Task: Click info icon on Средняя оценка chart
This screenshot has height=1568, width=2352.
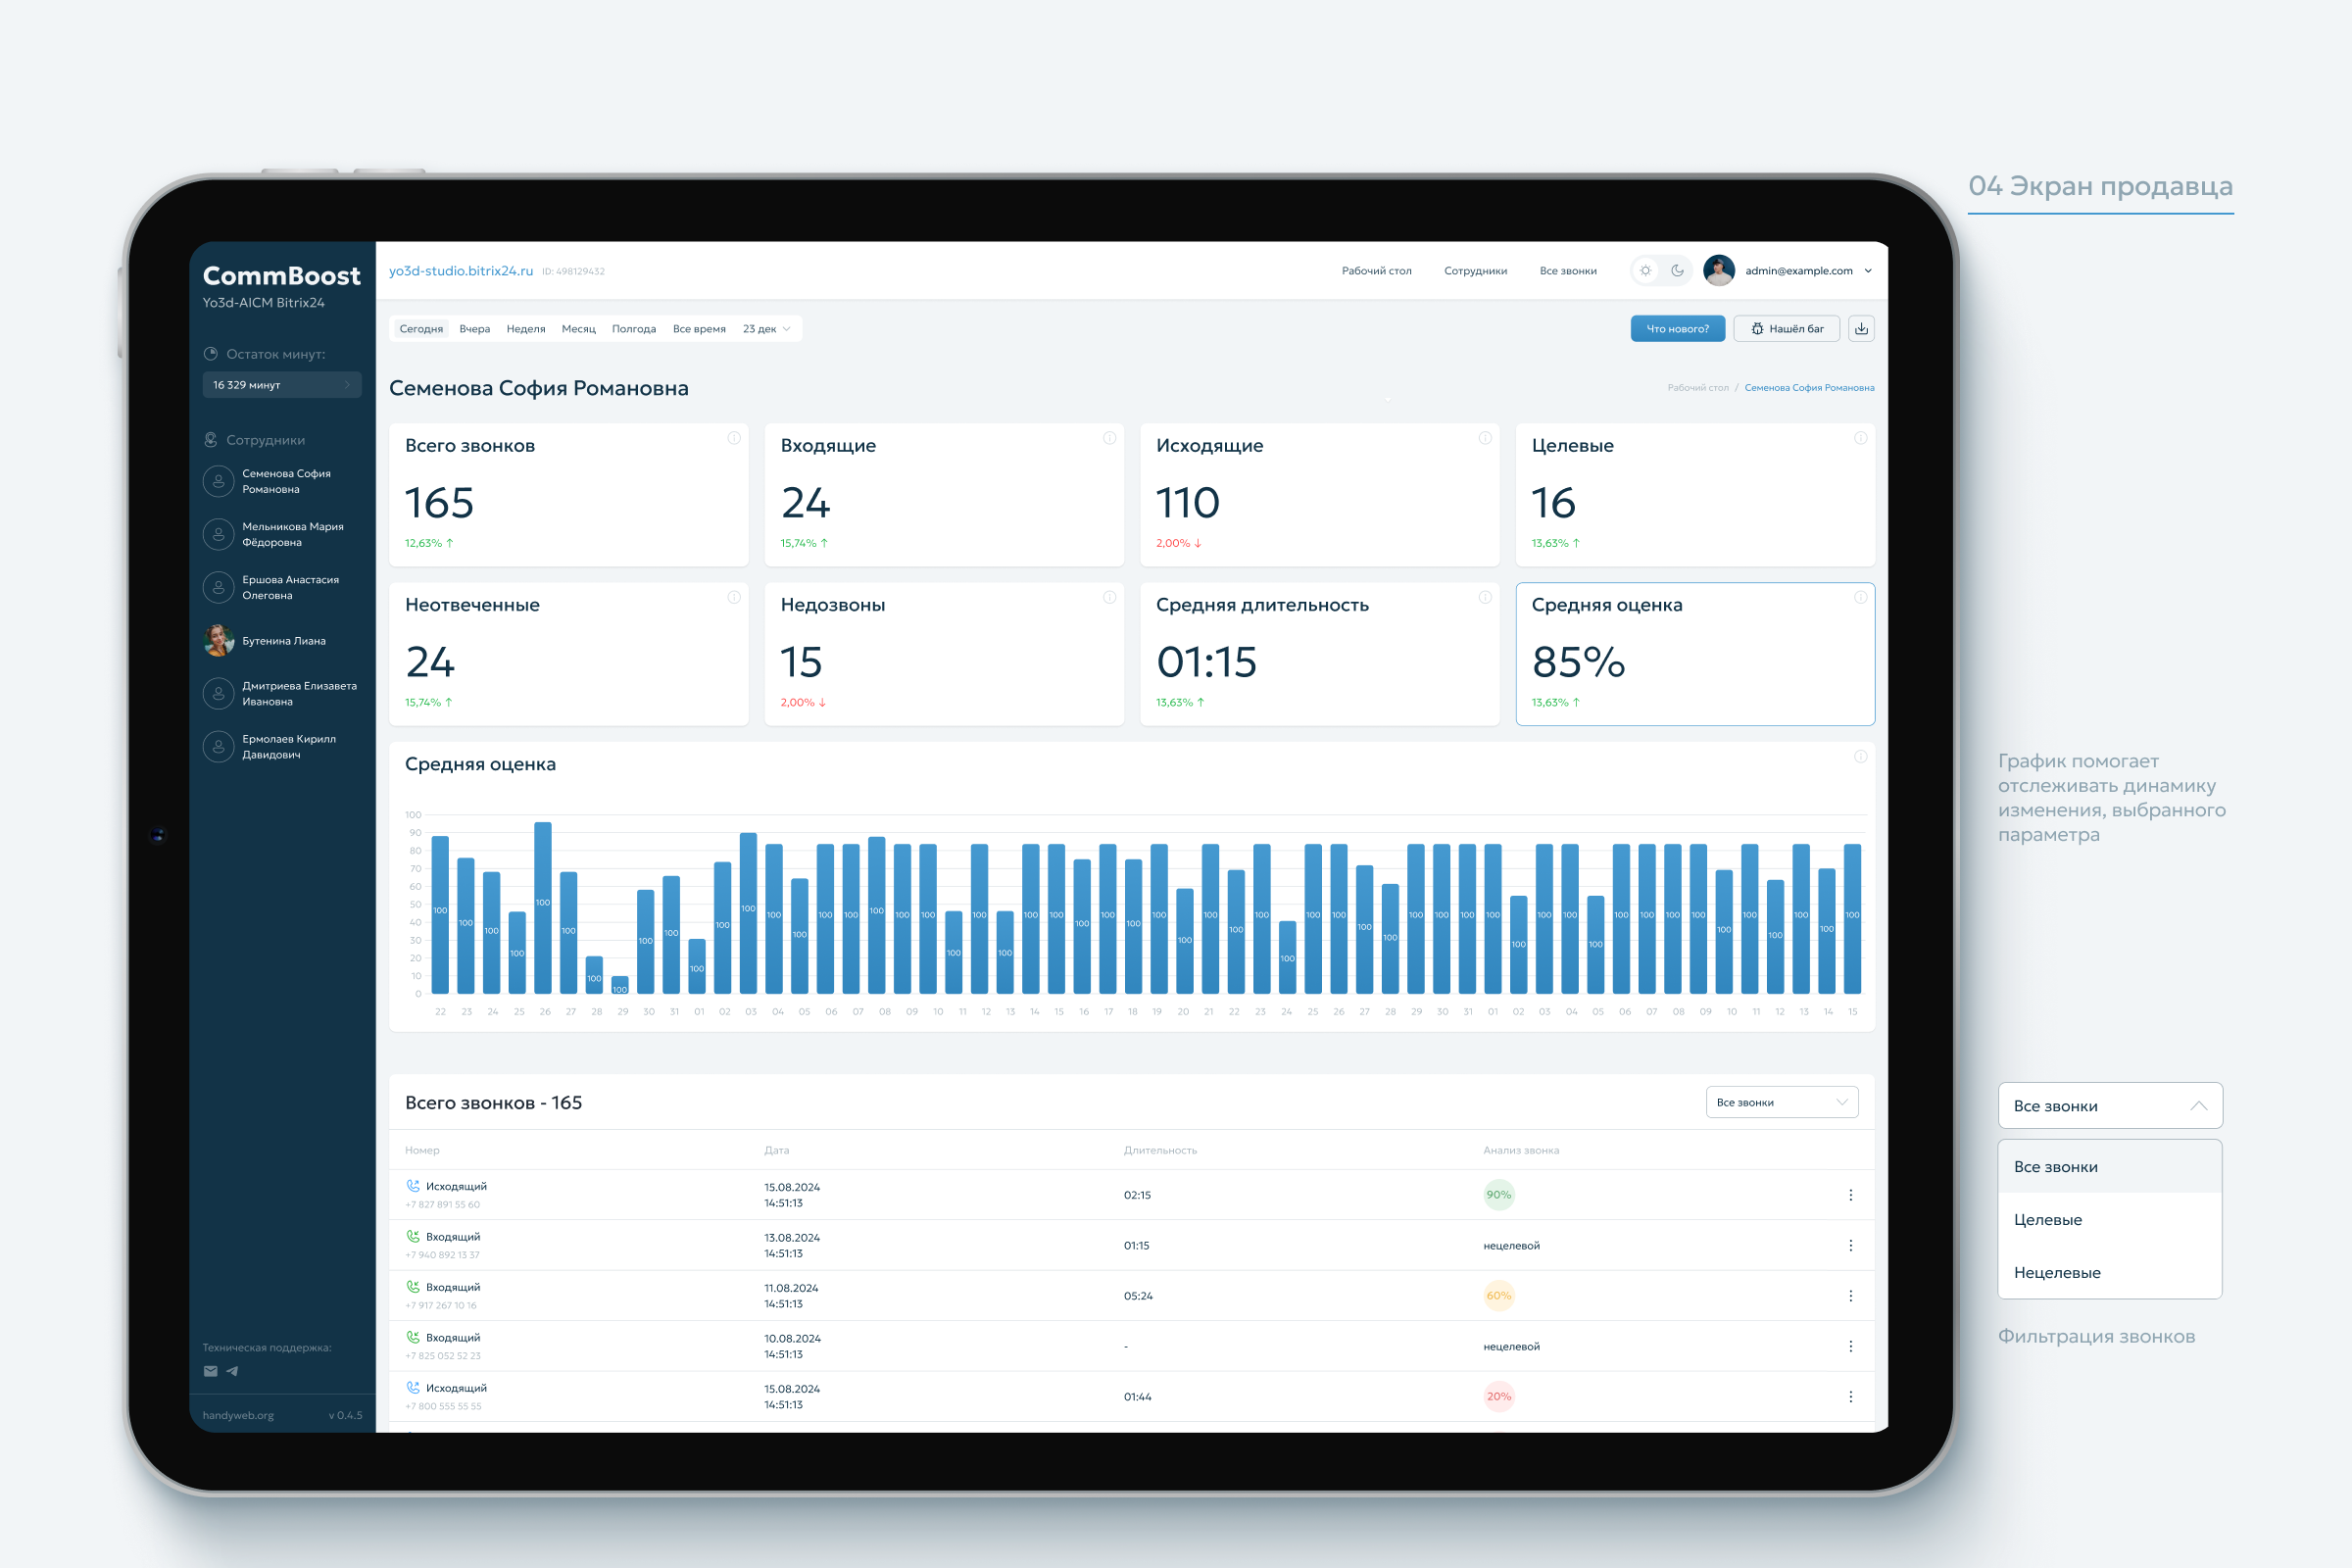Action: tap(1860, 757)
